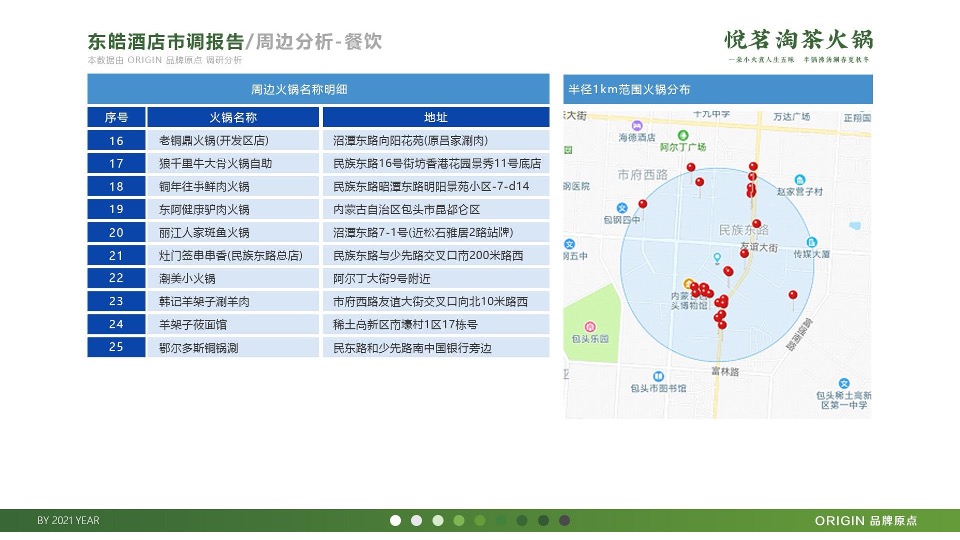
Task: Click the 传媒大厦 map marker icon
Action: tap(811, 242)
